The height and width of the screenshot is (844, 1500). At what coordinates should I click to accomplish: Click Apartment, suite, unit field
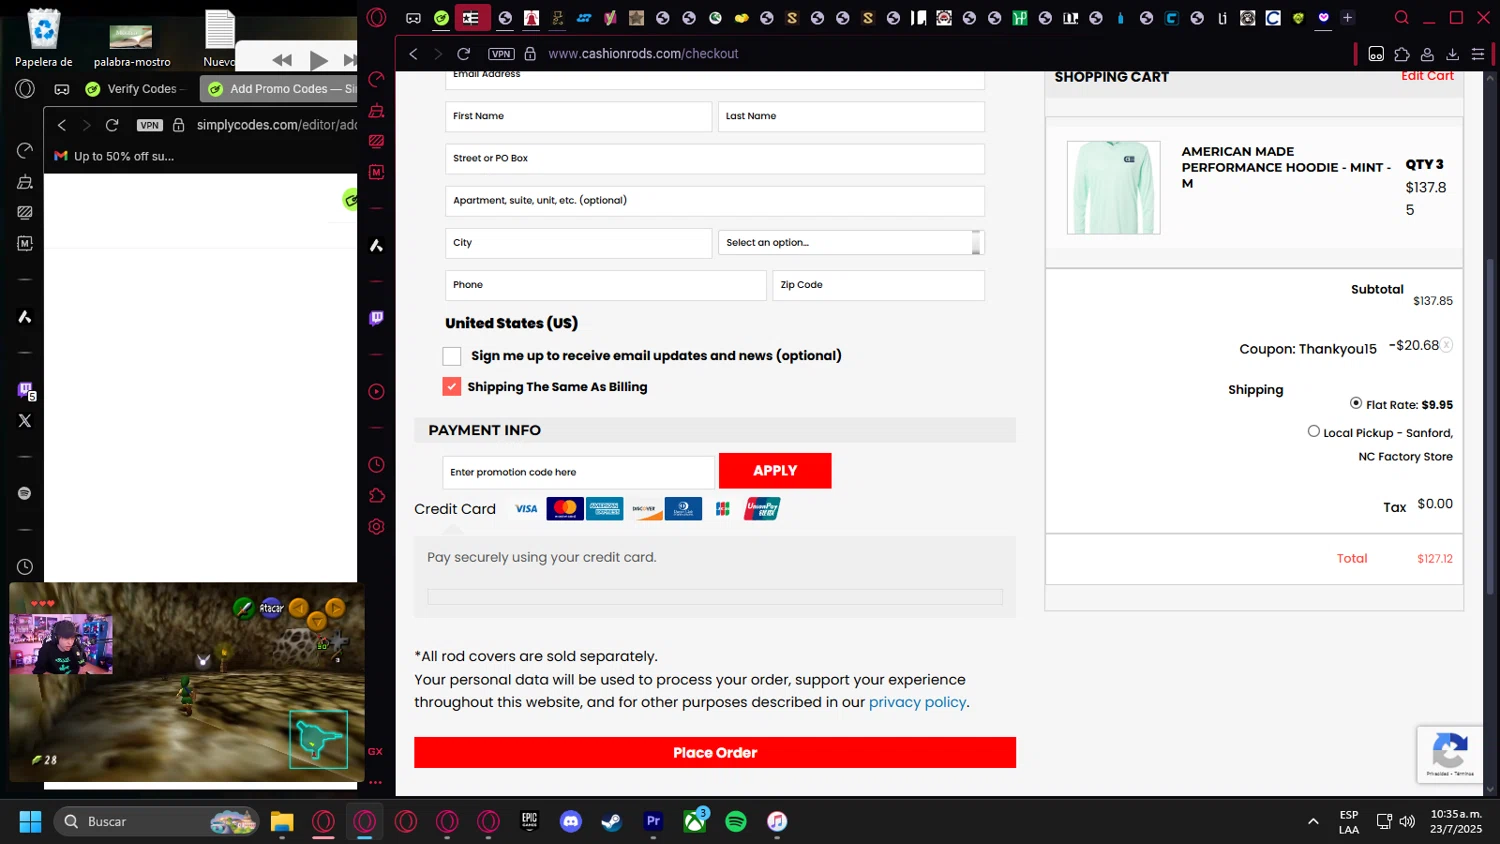(x=715, y=201)
